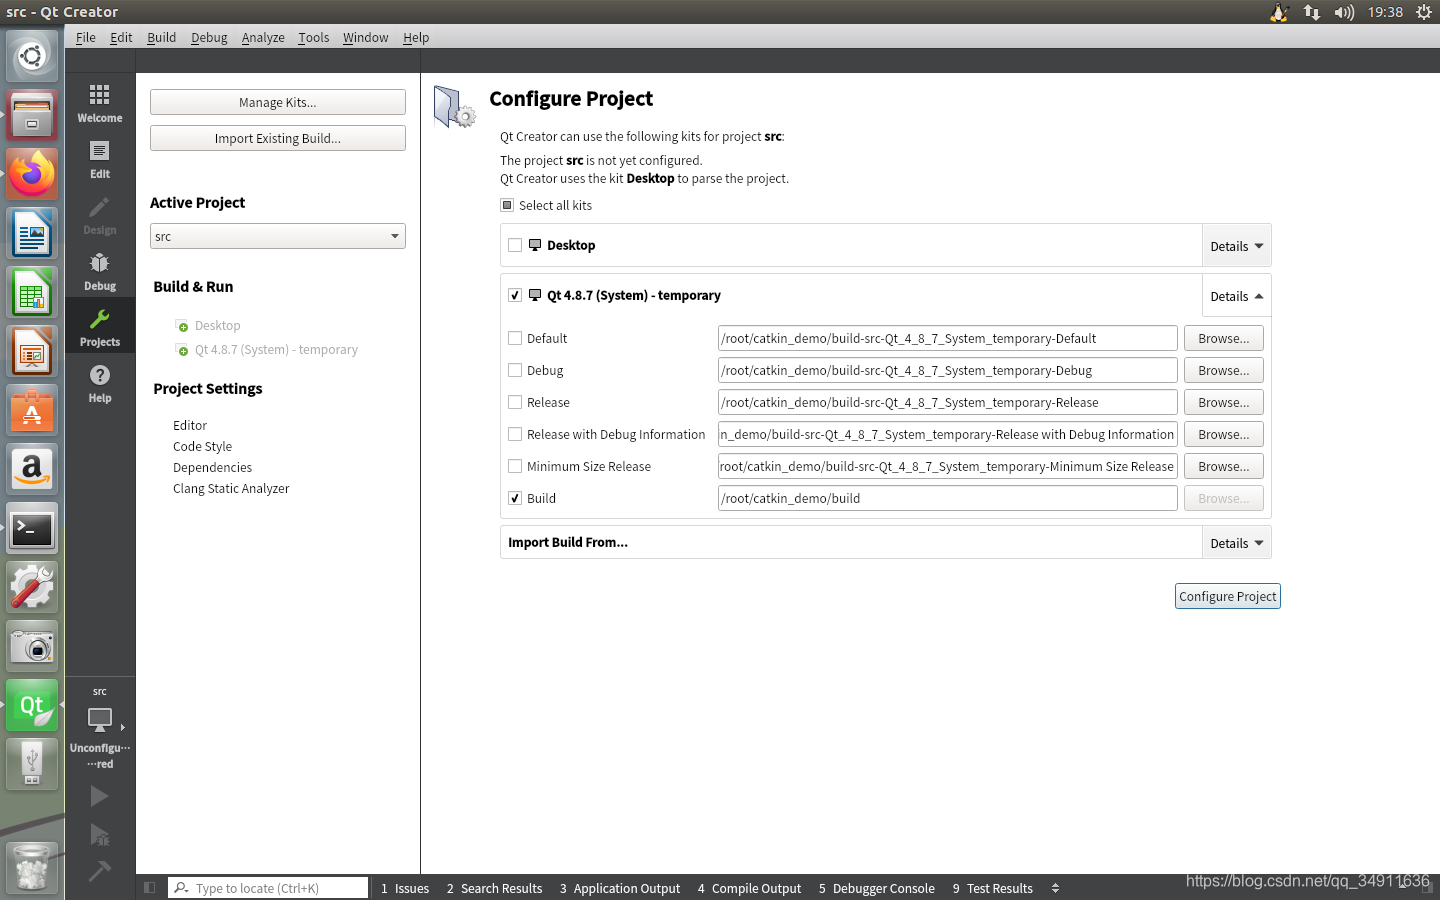Click the Start Debugging button

[x=99, y=834]
